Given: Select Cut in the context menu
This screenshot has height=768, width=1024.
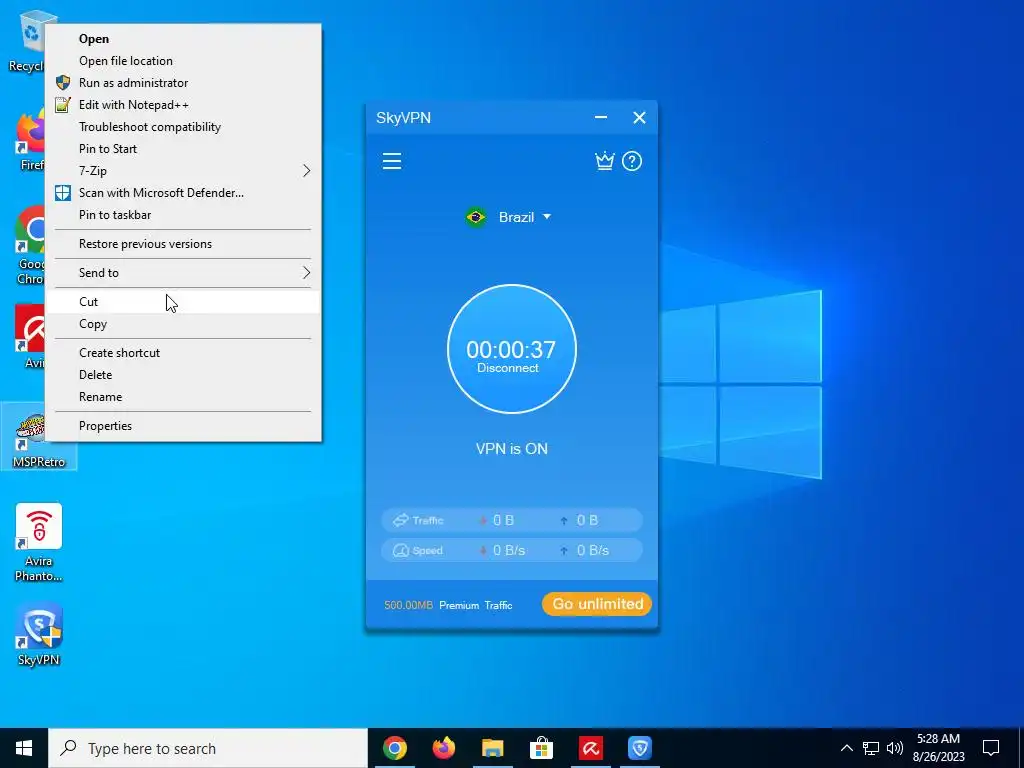Looking at the screenshot, I should [x=184, y=302].
